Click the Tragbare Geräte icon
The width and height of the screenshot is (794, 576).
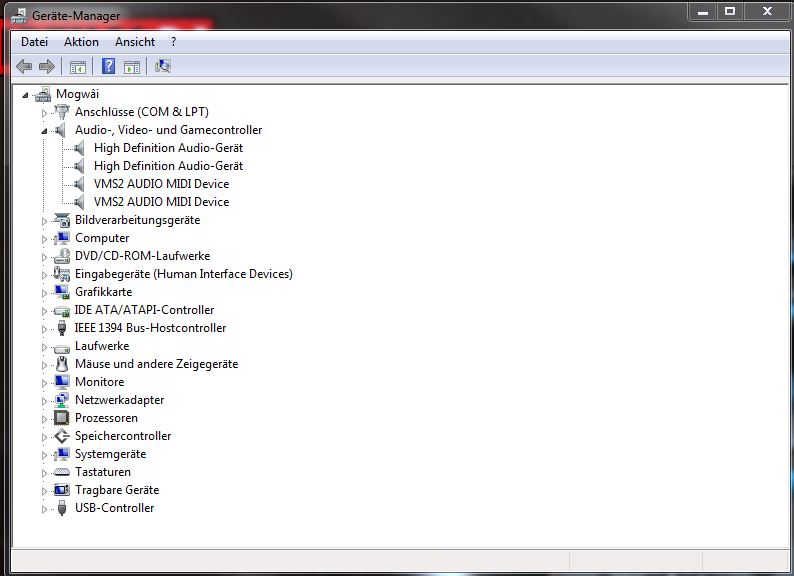[x=62, y=490]
